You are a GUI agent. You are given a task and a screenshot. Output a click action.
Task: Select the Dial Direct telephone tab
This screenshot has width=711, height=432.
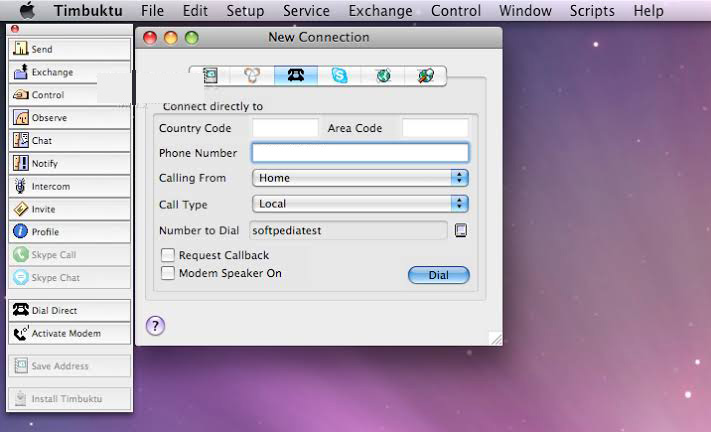[296, 75]
